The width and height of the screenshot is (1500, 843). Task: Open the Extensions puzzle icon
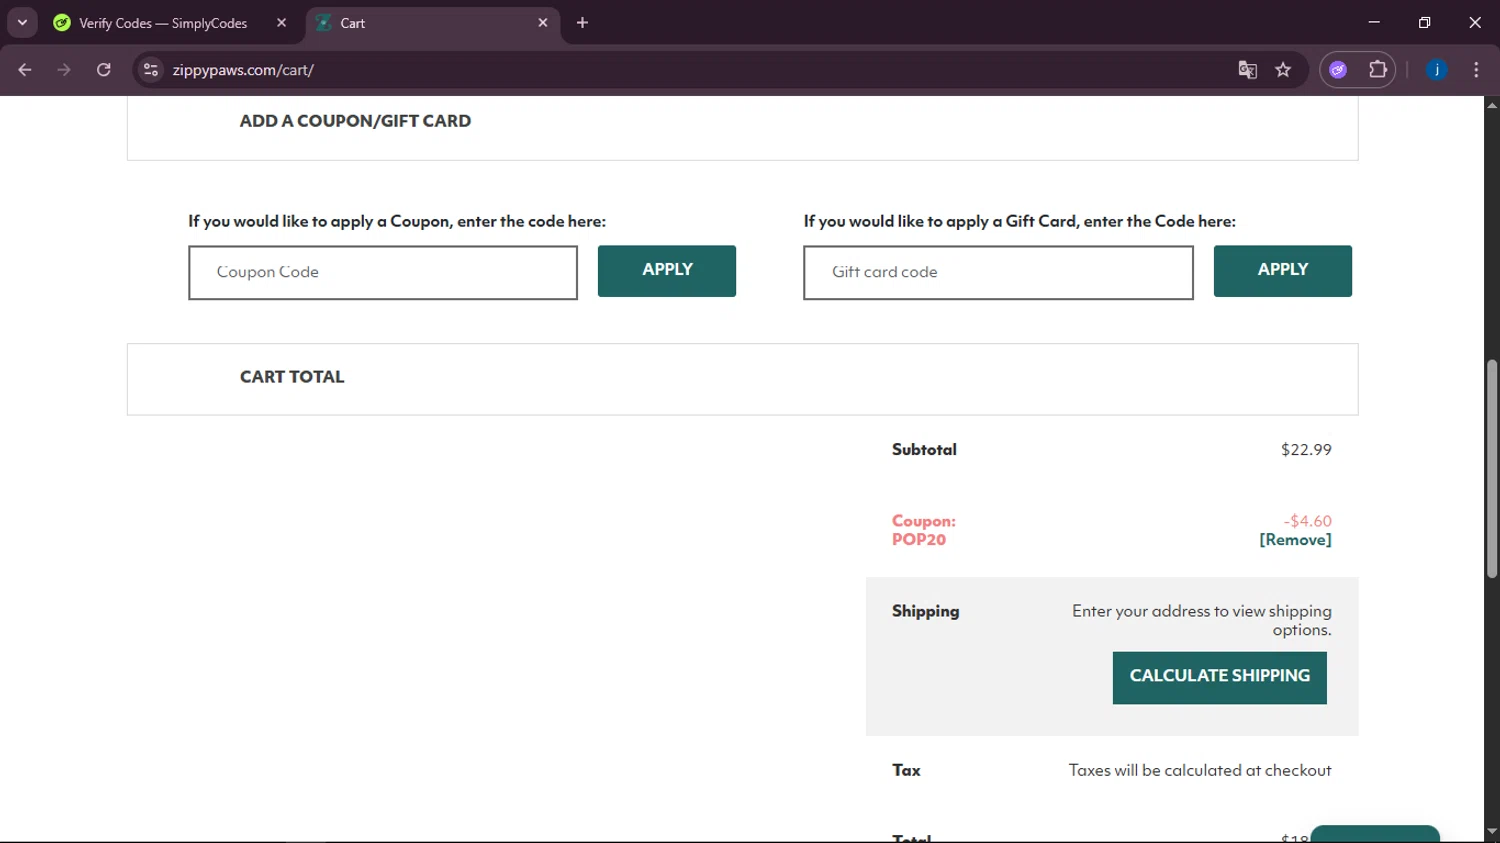[1378, 70]
